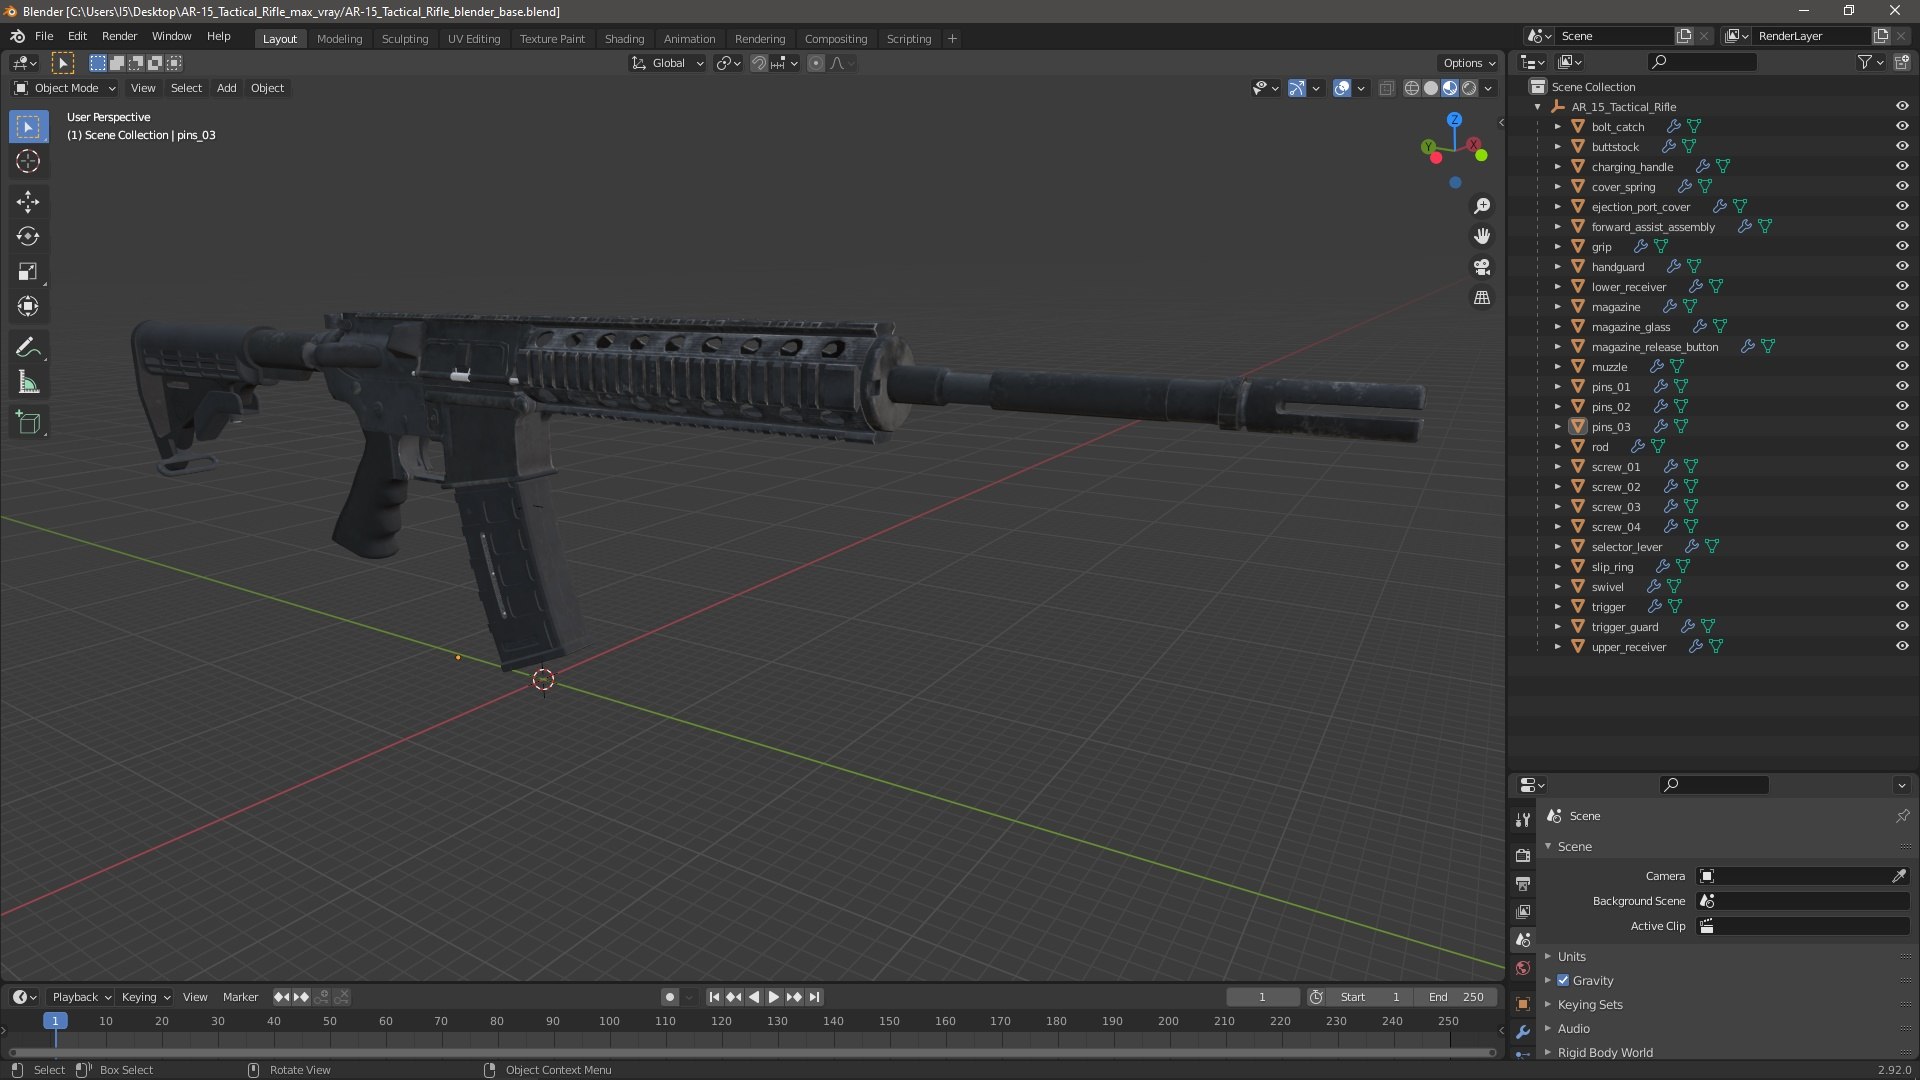Open the Add menu in viewport header

pyautogui.click(x=227, y=89)
